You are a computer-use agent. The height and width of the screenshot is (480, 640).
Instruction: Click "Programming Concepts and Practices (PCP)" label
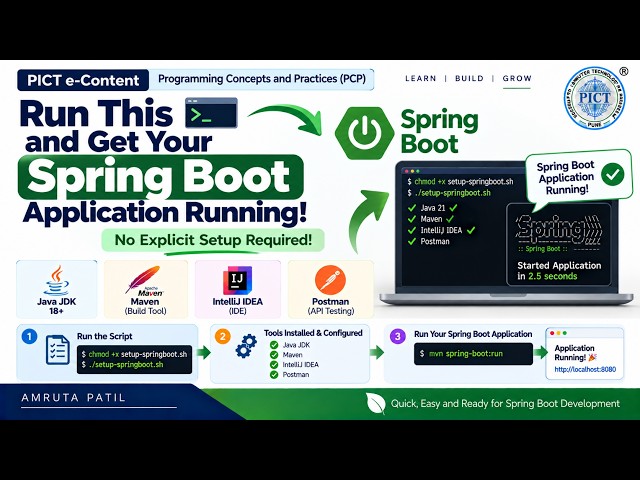coord(262,79)
